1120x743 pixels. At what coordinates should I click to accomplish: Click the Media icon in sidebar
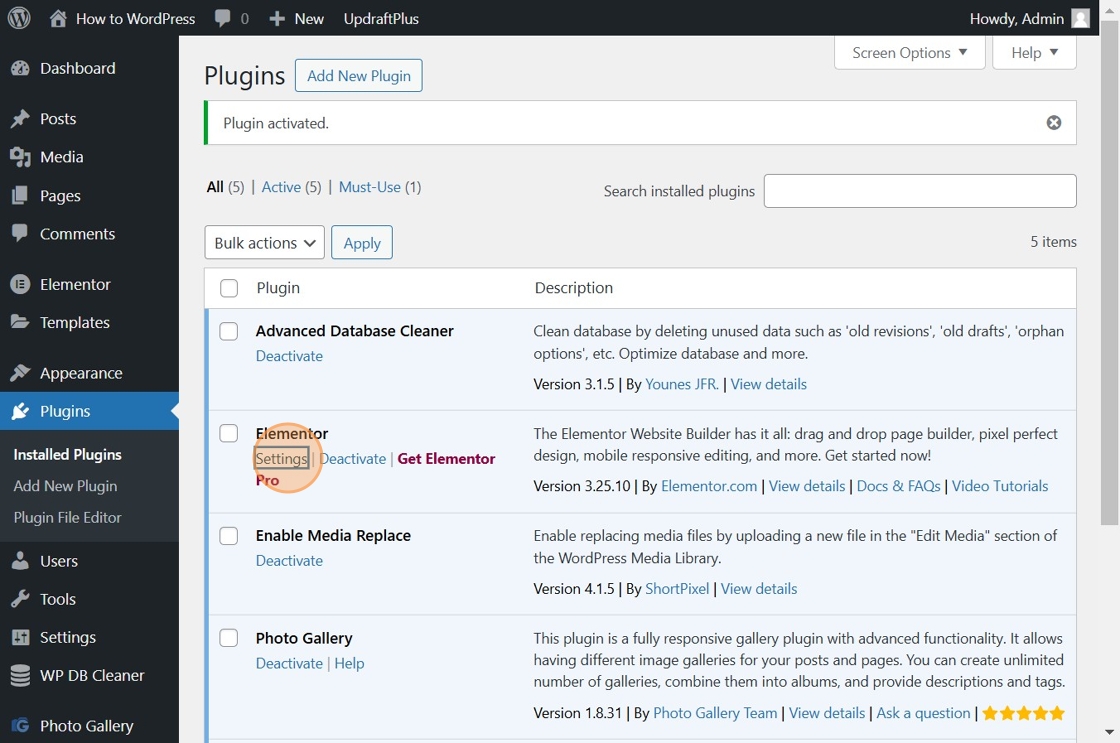tap(20, 157)
